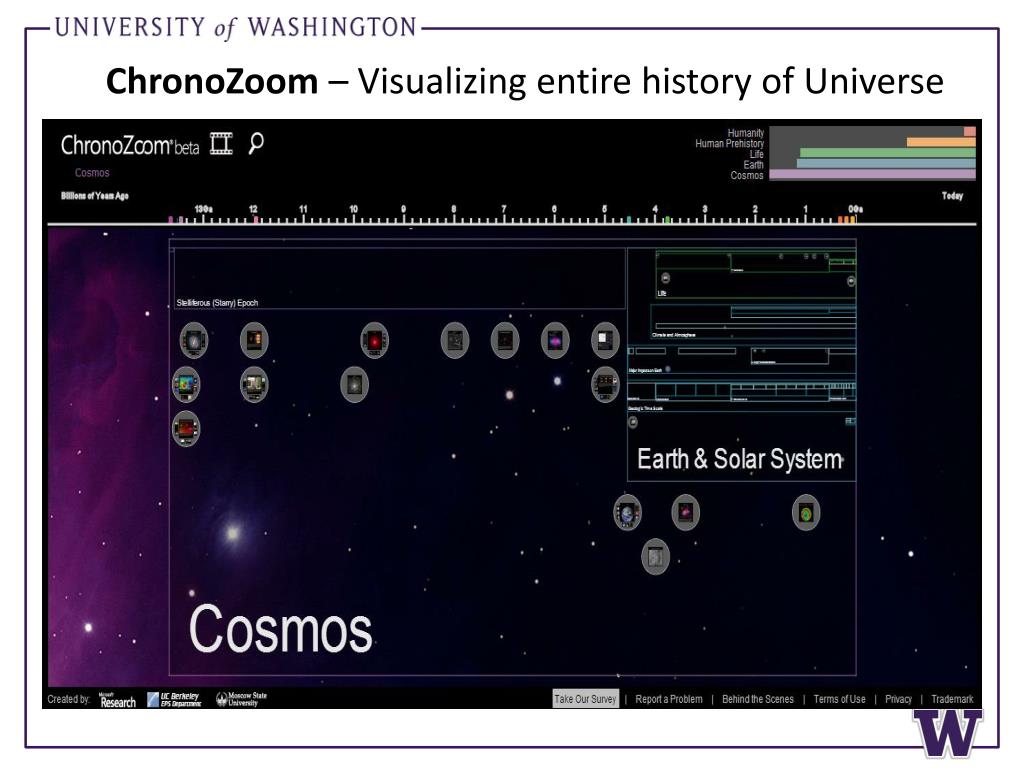This screenshot has width=1024, height=768.
Task: Click the Billions of Years Ago label
Action: [x=95, y=195]
